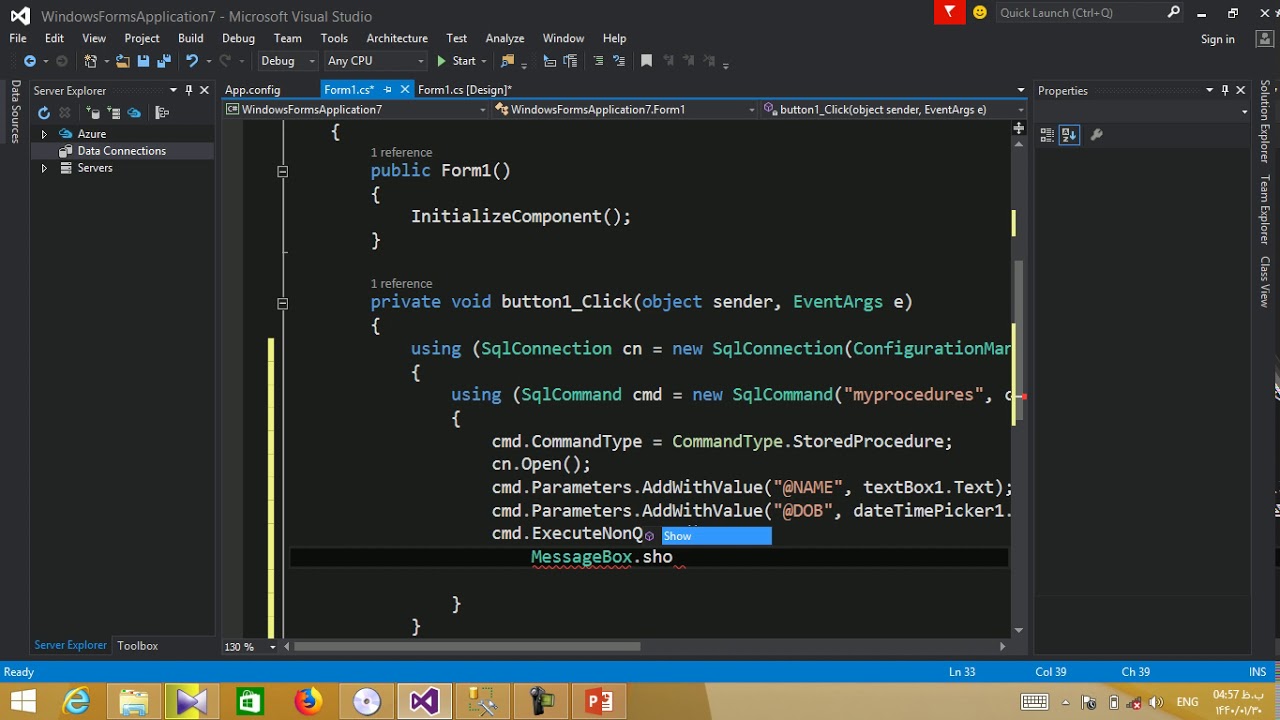Click the Open File folder icon
The height and width of the screenshot is (720, 1280).
[x=122, y=61]
